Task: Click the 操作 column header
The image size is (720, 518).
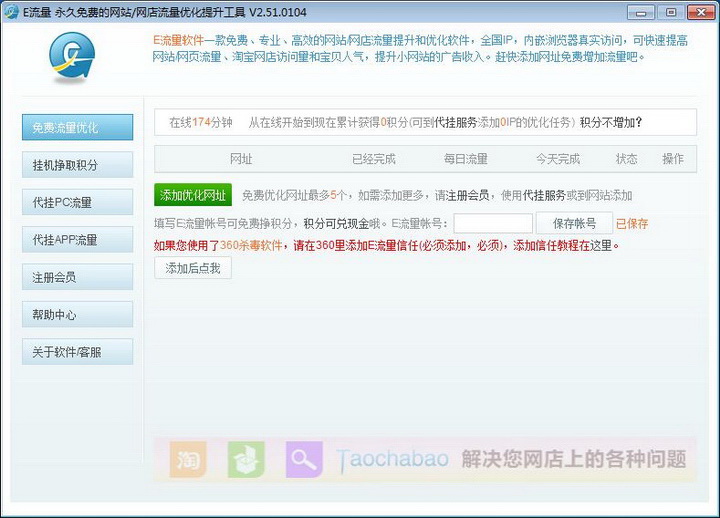Action: [x=673, y=159]
